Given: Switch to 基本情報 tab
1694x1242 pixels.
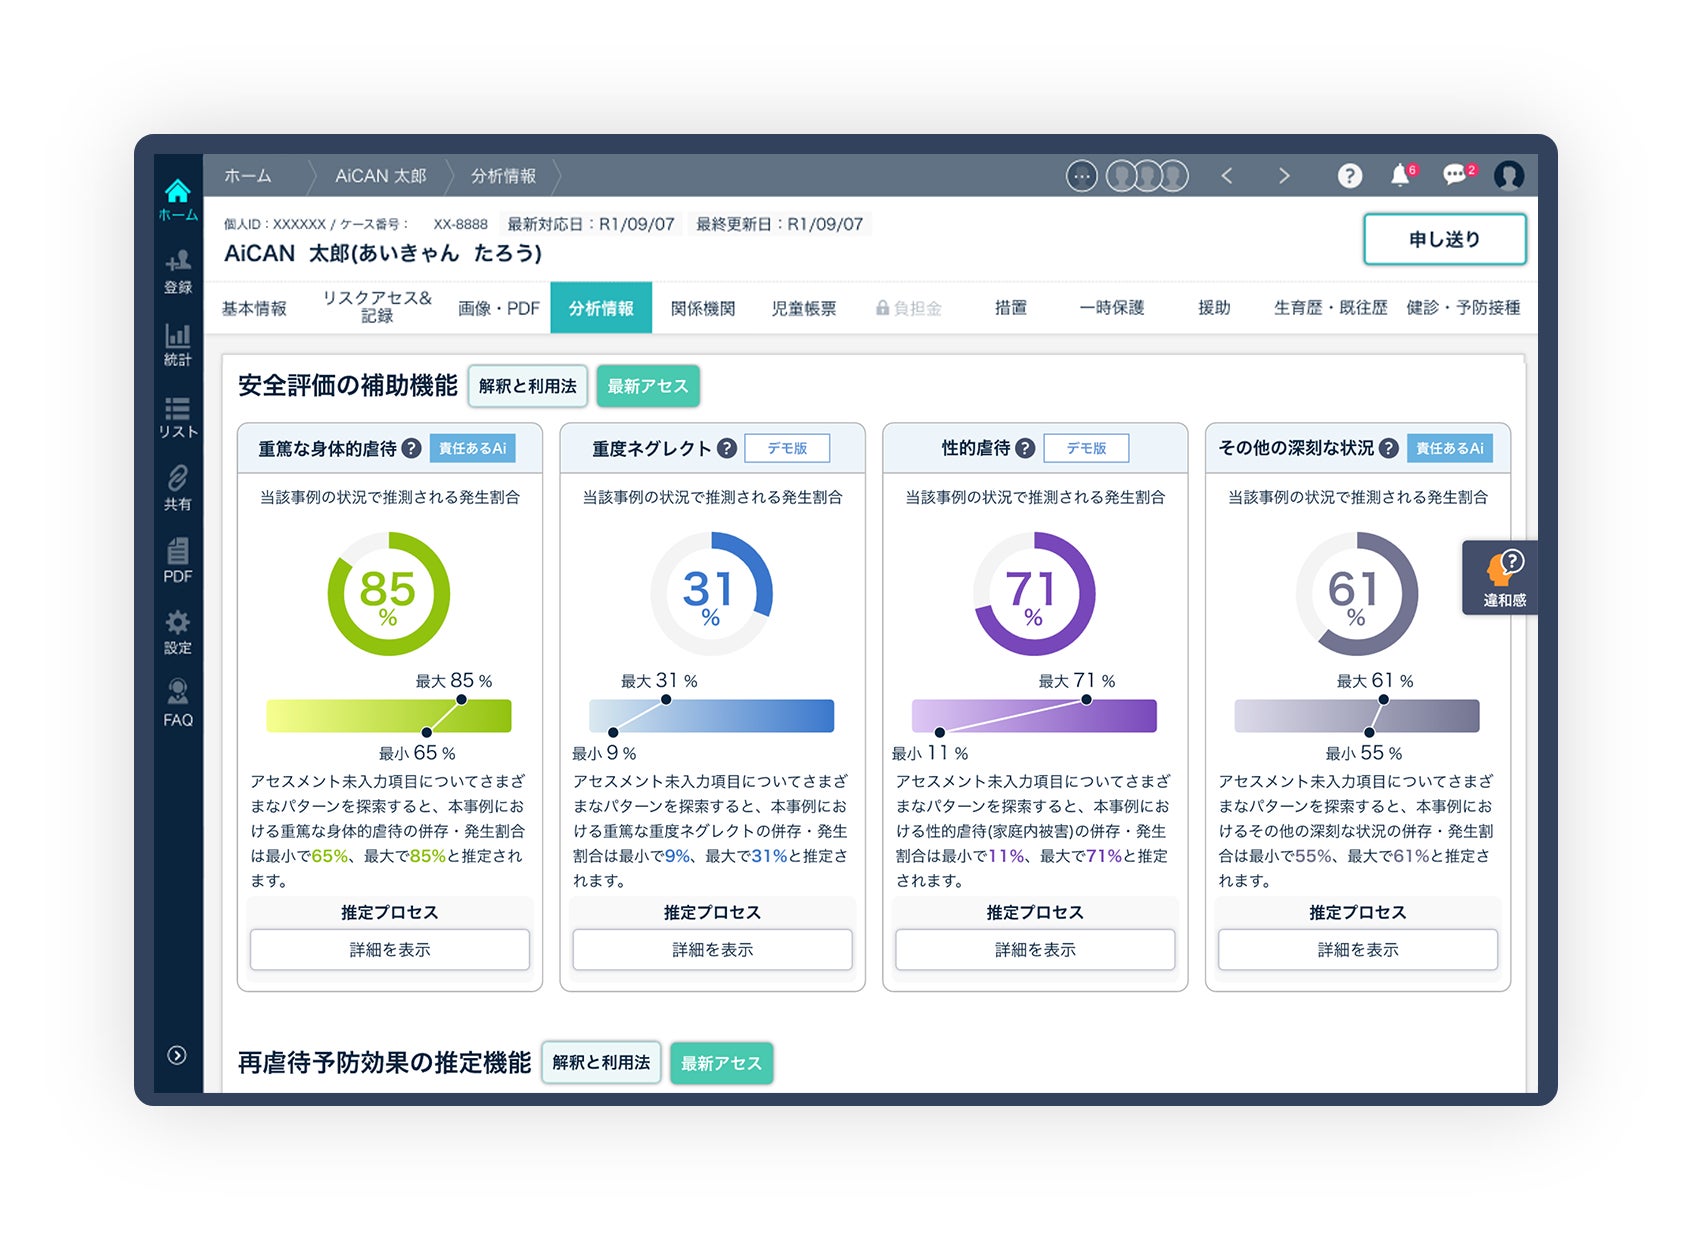Looking at the screenshot, I should [254, 308].
